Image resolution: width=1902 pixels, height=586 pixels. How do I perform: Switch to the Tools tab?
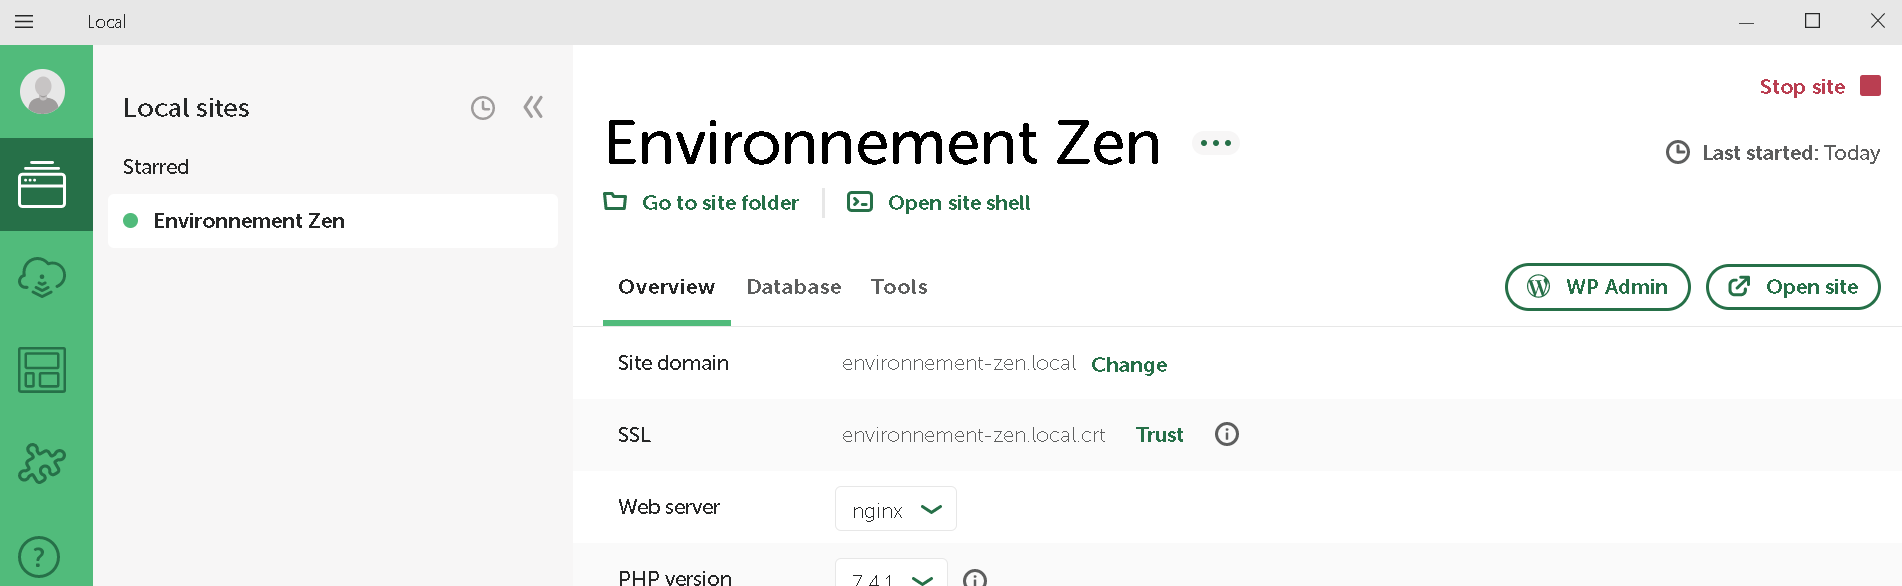(x=898, y=287)
